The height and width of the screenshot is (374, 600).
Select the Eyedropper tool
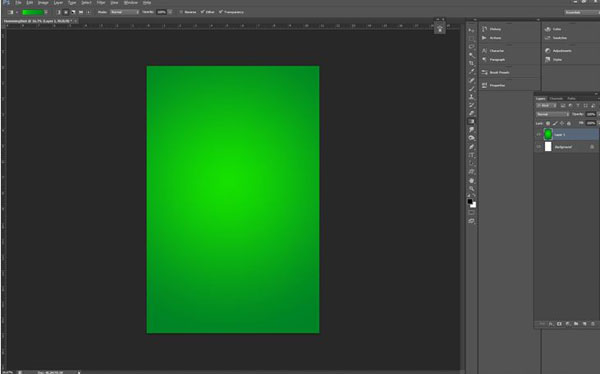point(471,72)
